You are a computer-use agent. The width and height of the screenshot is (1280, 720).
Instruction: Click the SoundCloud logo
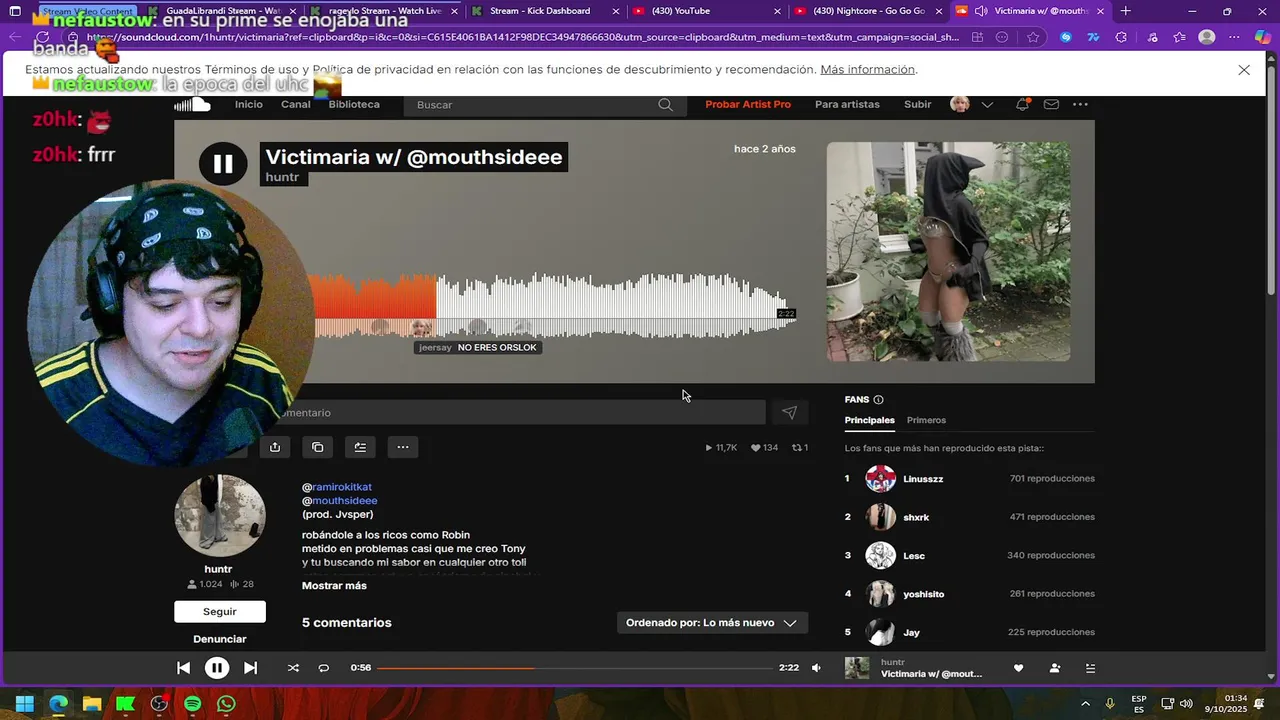point(193,104)
